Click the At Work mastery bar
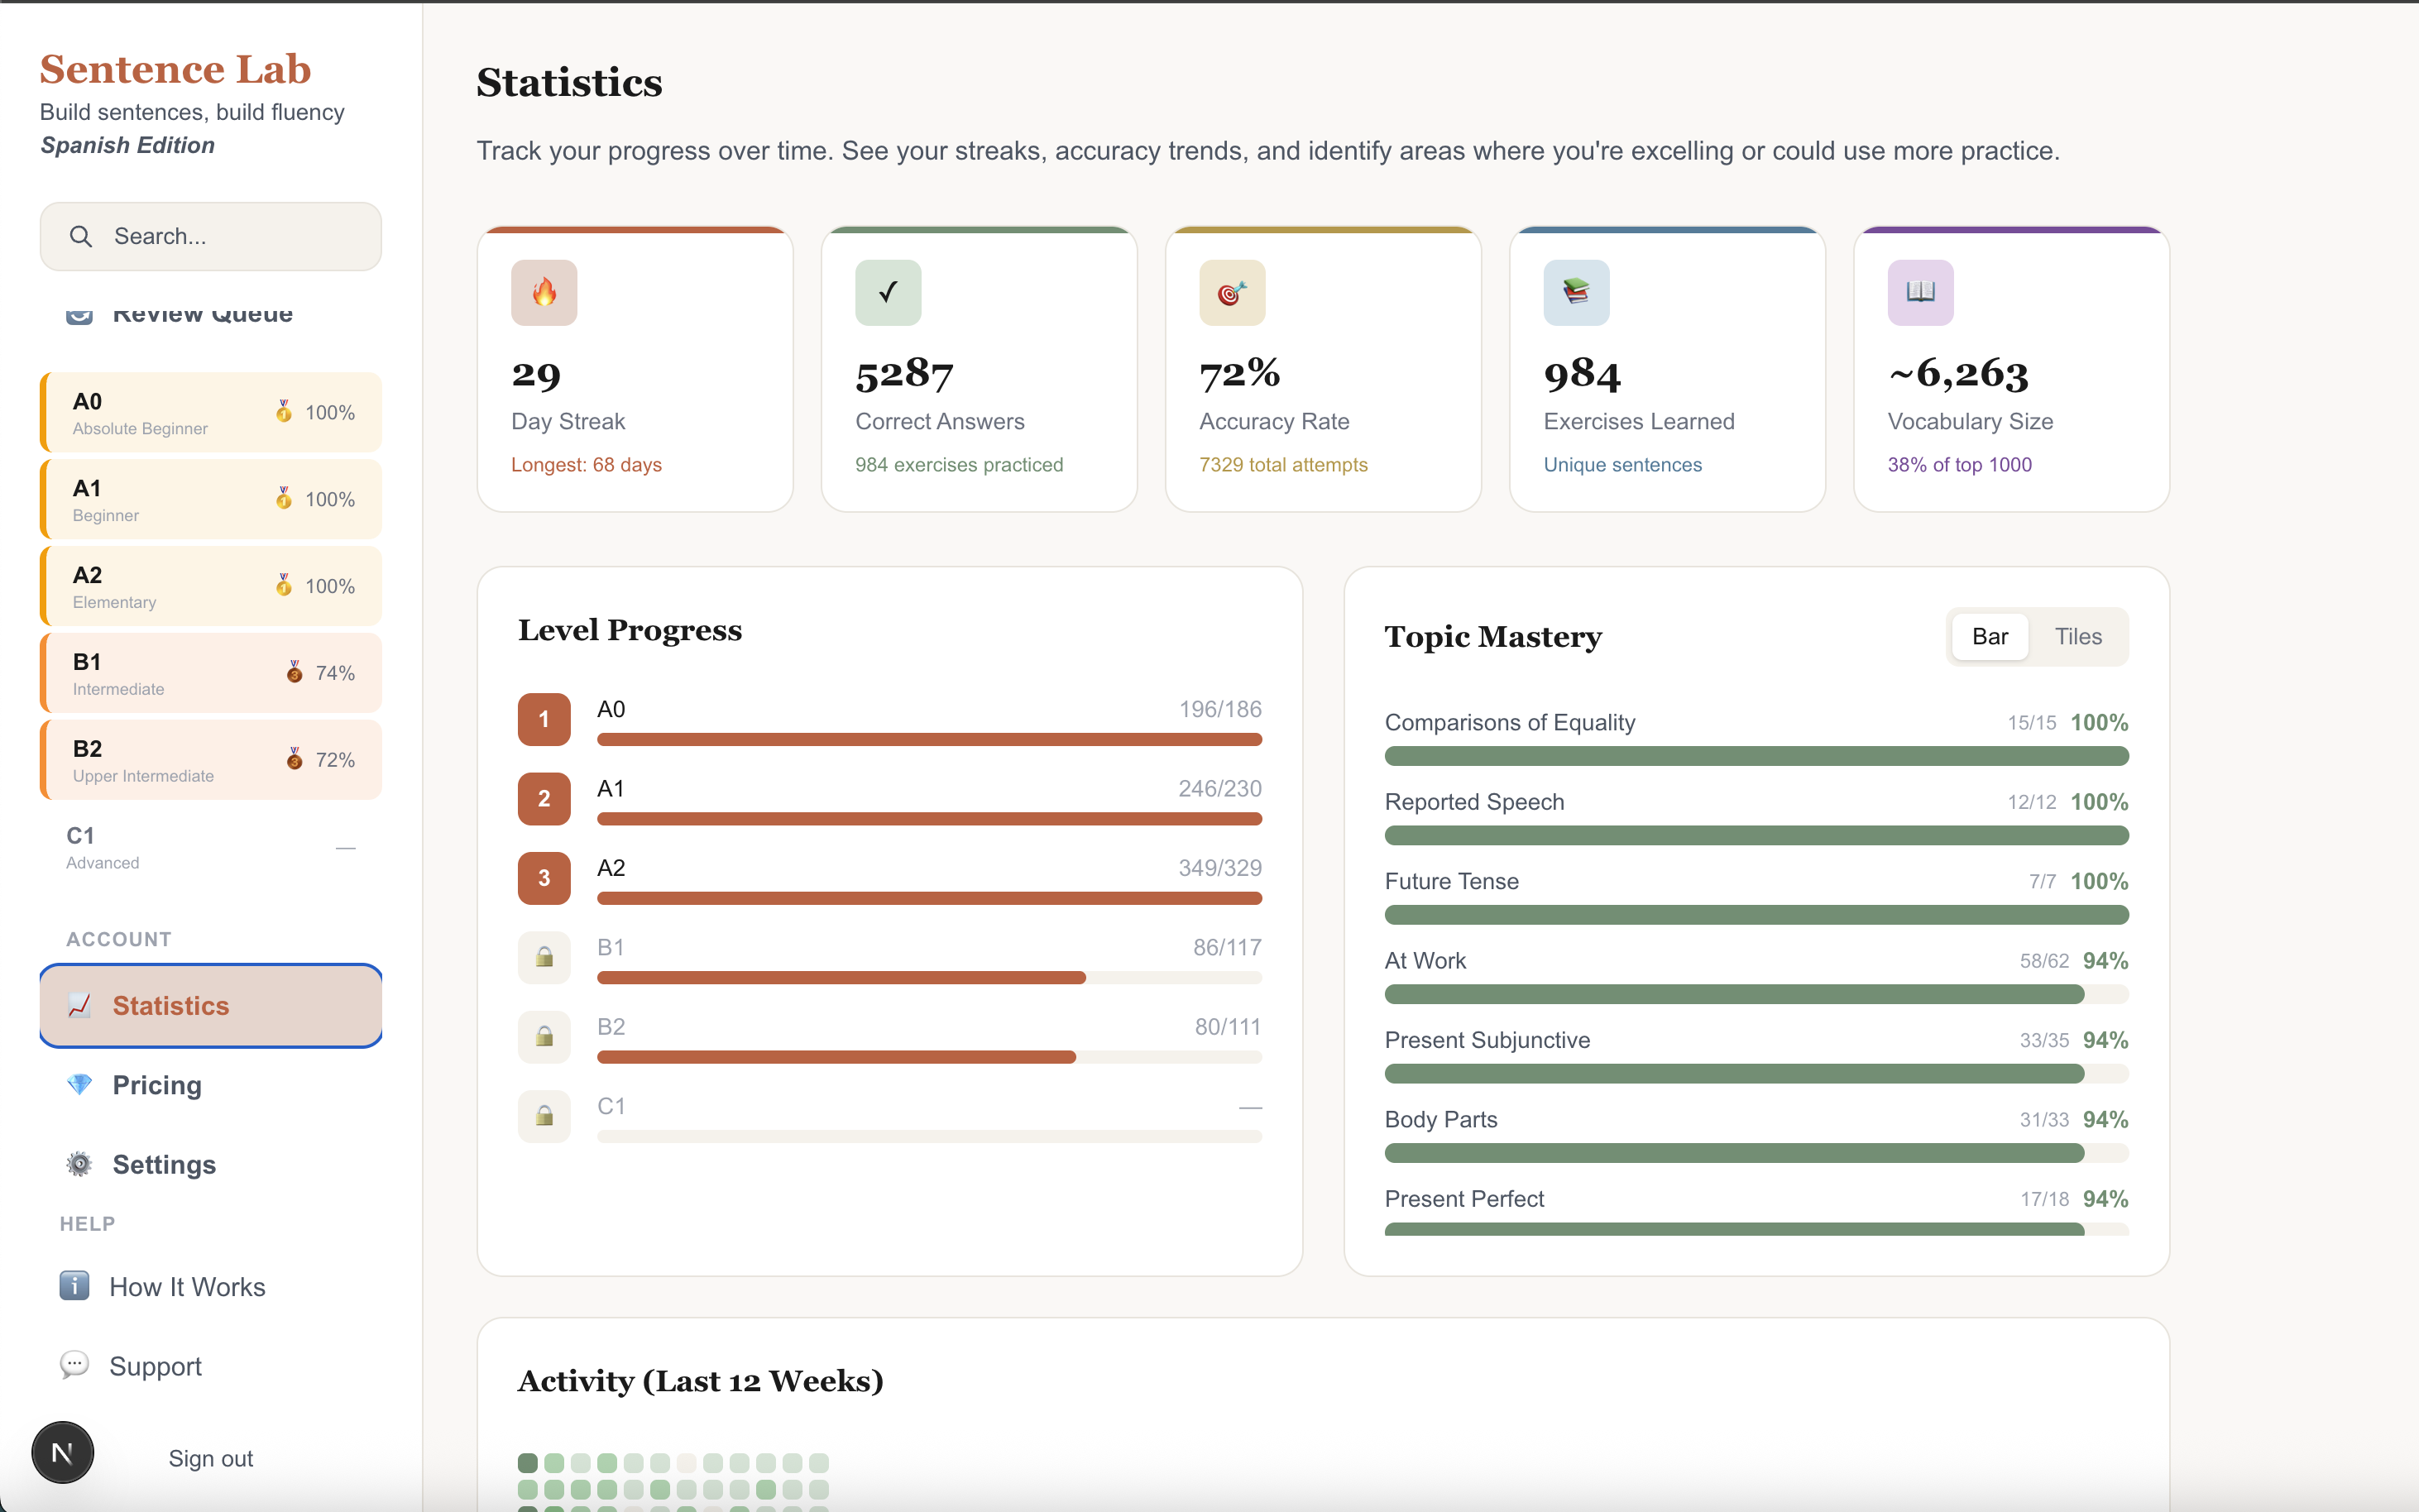 (1756, 994)
